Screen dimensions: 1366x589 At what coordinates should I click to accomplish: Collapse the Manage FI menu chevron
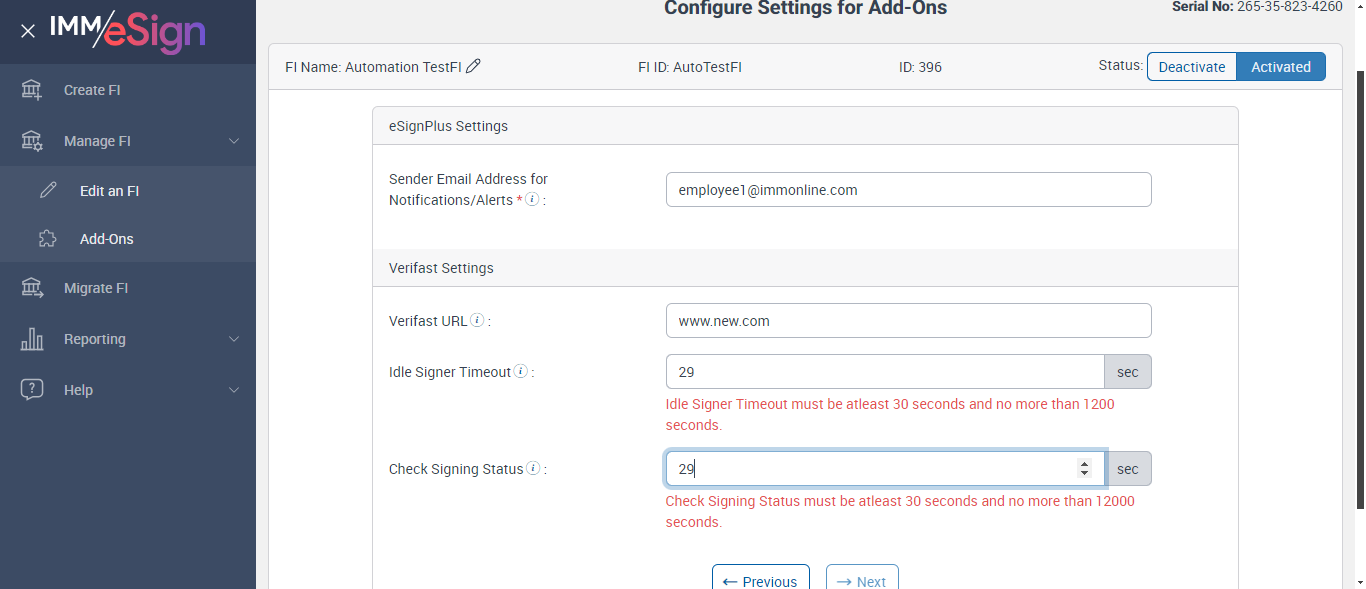click(x=234, y=141)
